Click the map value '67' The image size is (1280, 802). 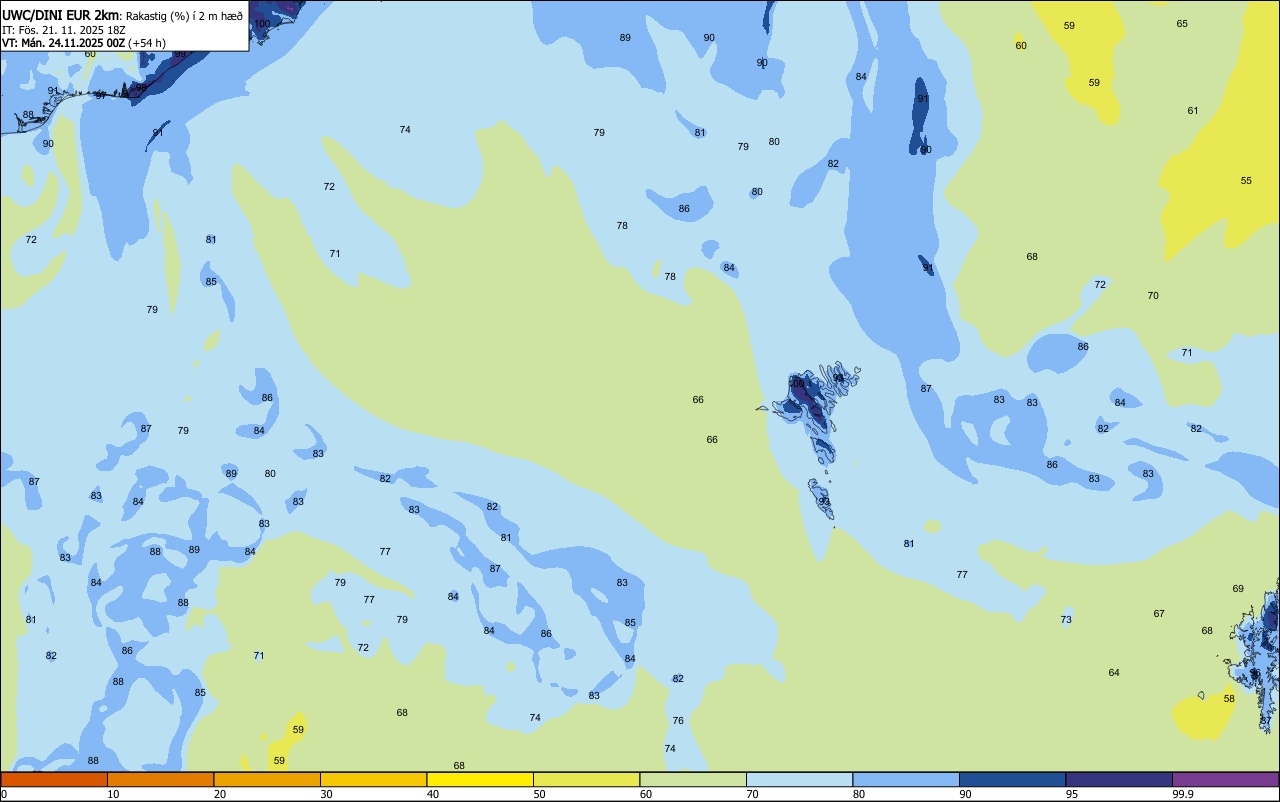tap(1159, 614)
